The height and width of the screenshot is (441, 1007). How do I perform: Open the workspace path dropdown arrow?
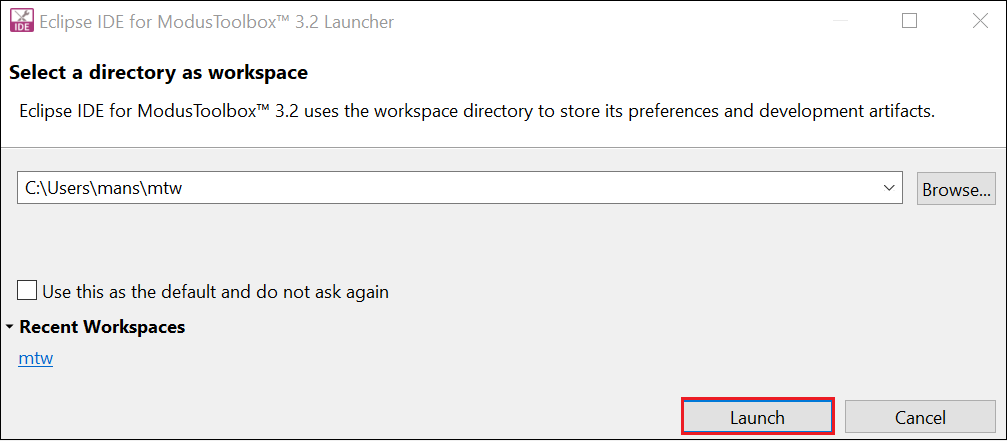(889, 188)
